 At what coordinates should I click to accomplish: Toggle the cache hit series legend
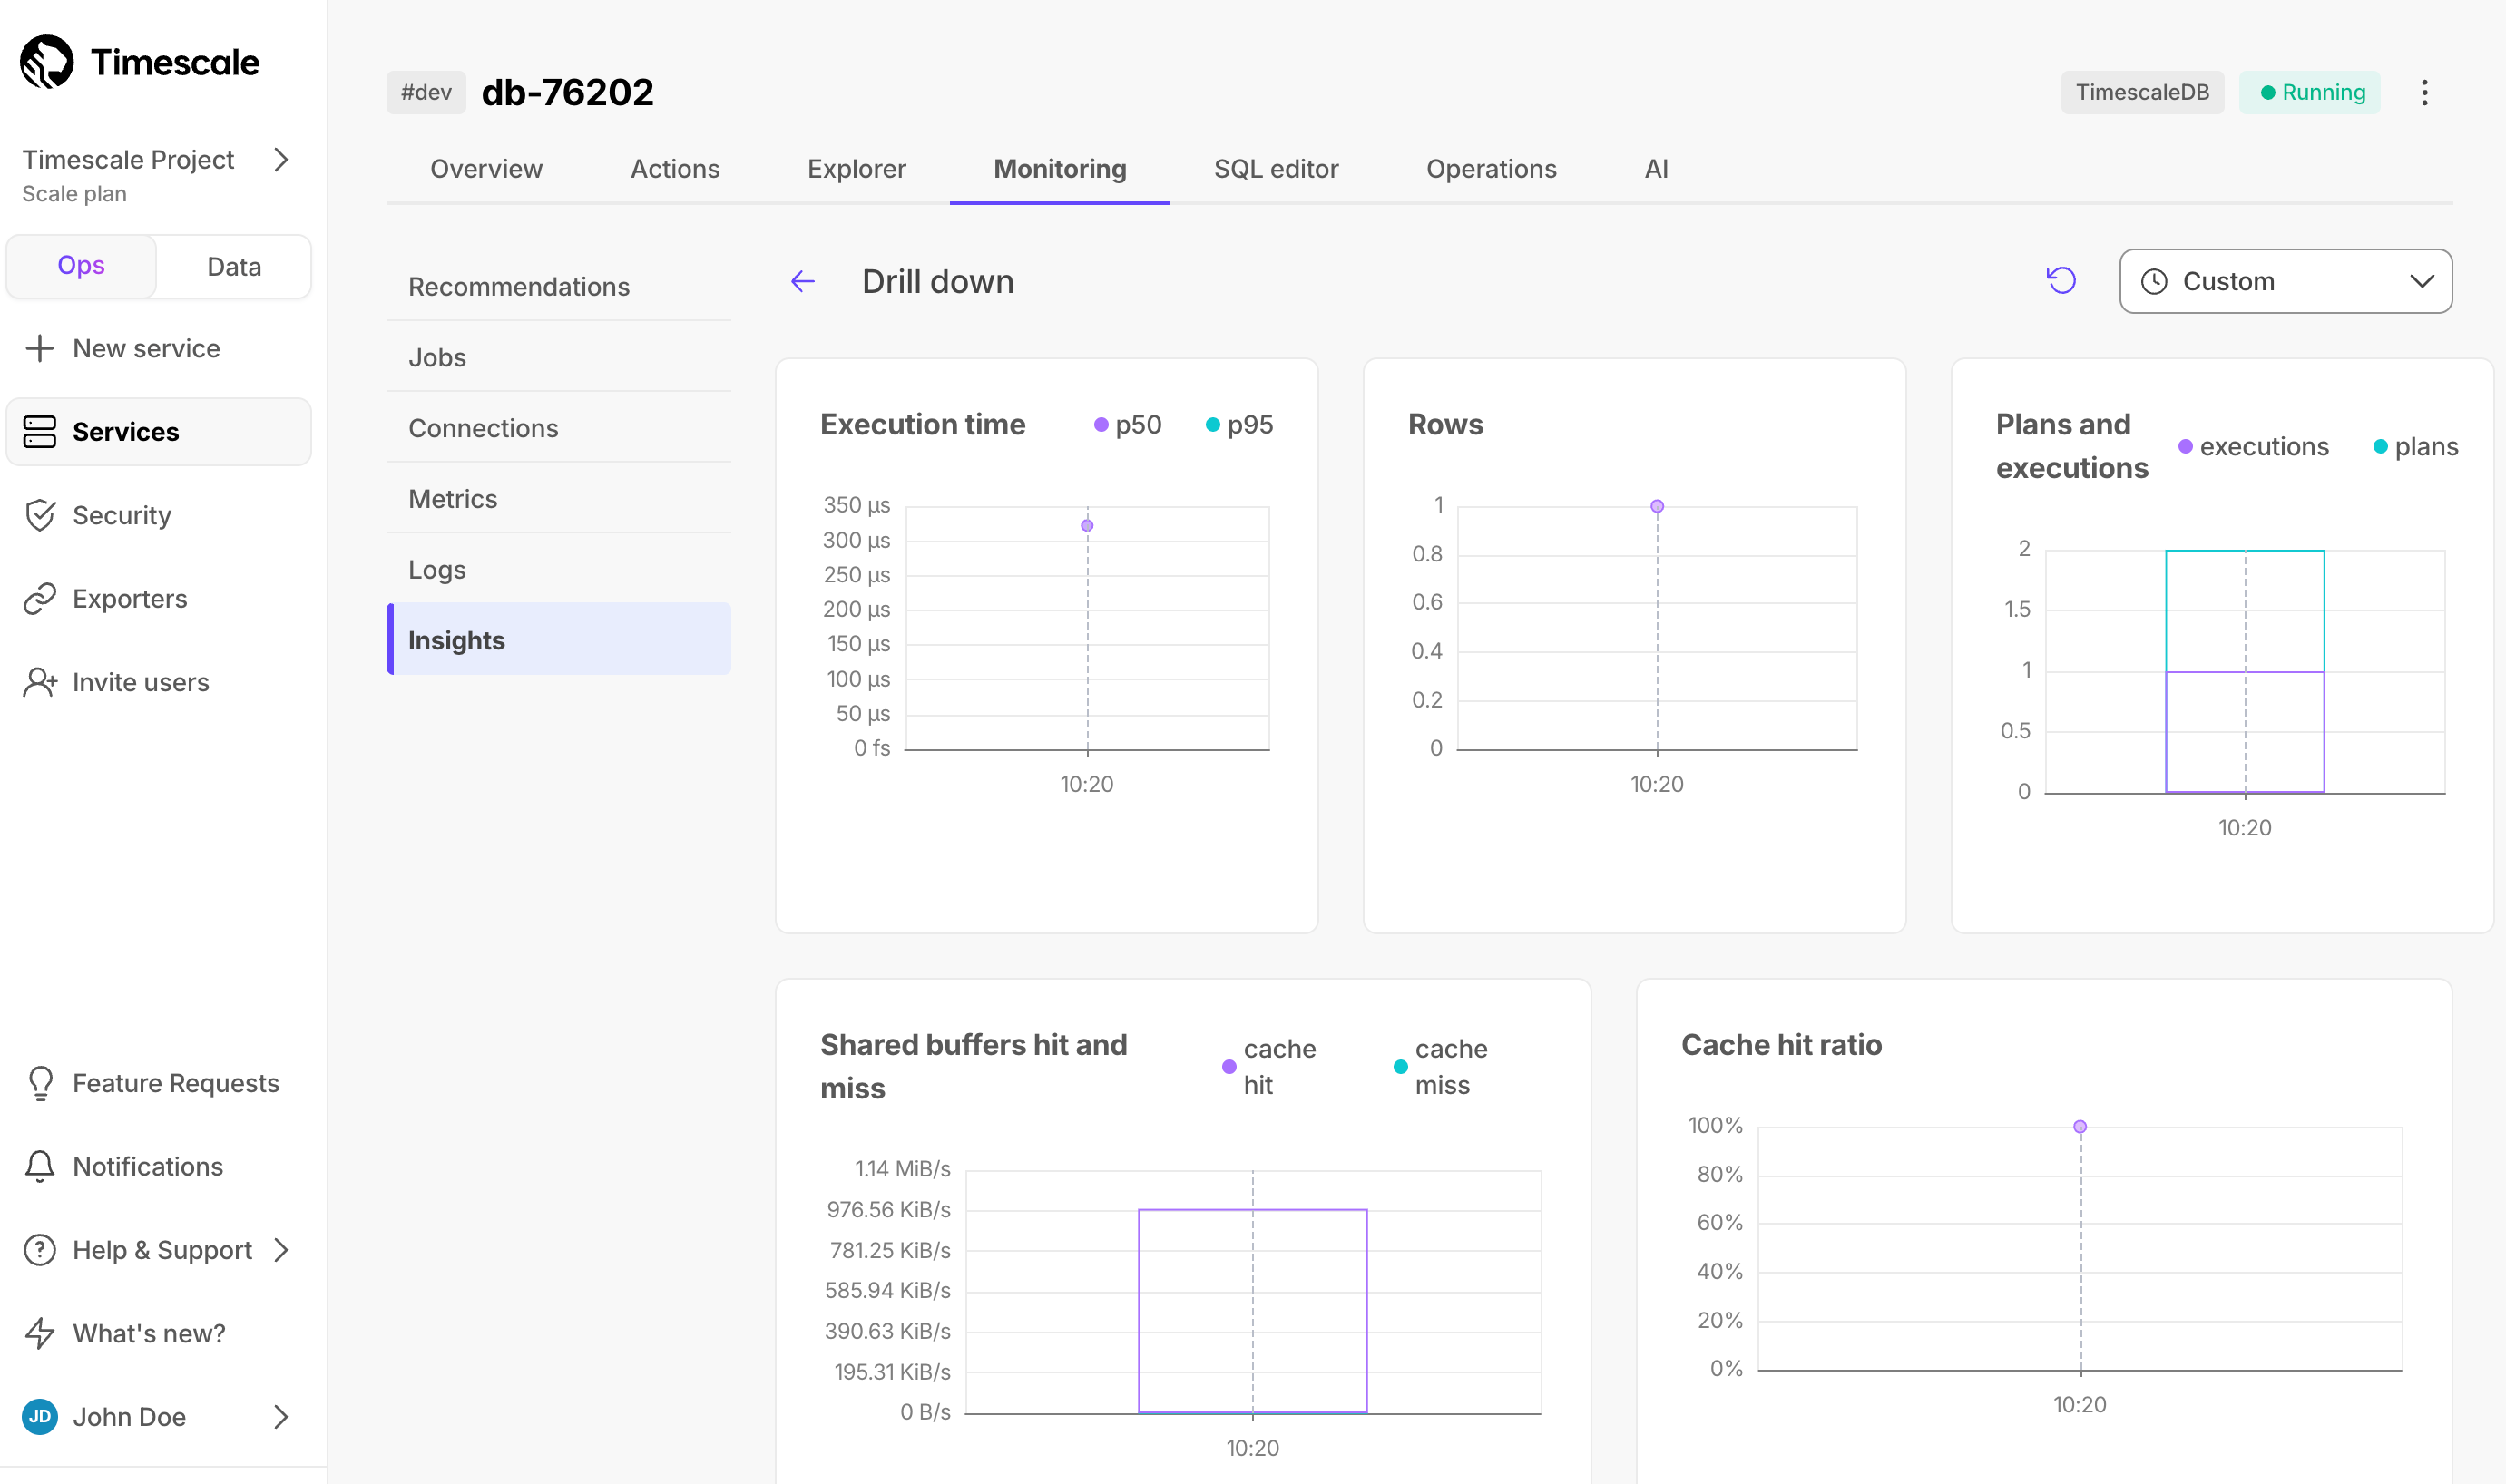(1269, 1067)
